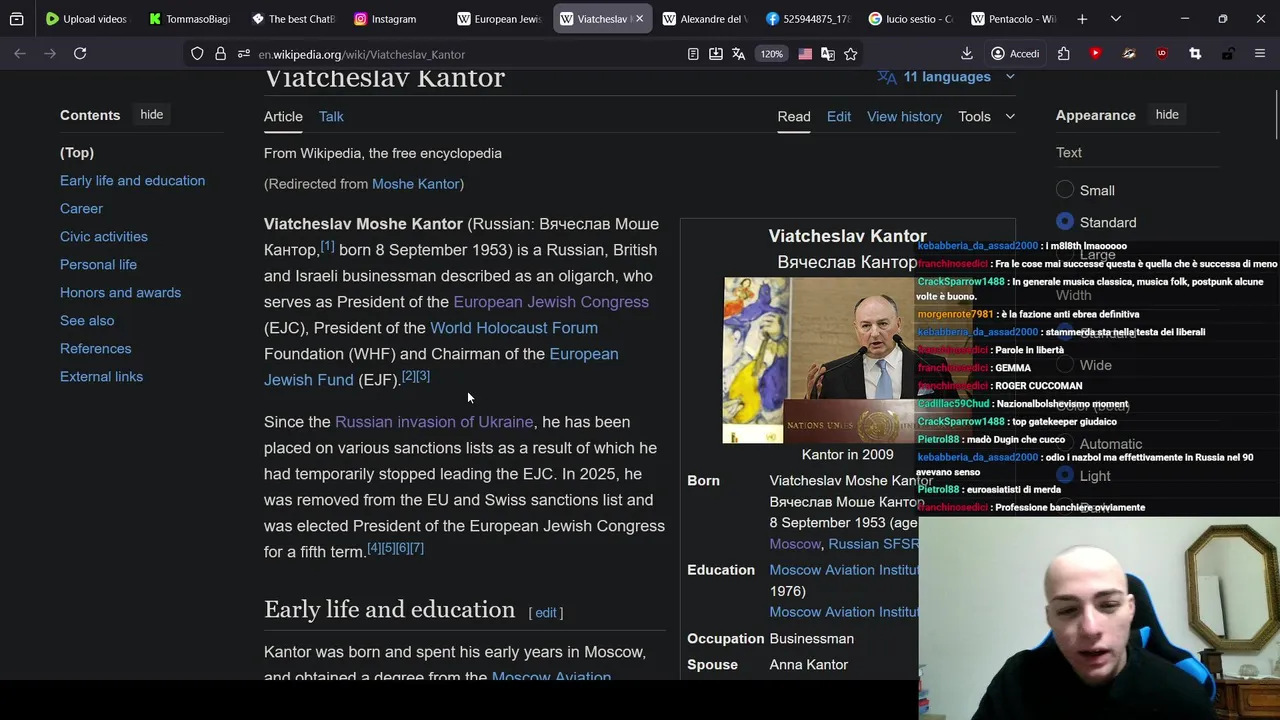
Task: Expand the Tools menu chevron
Action: tap(1010, 117)
